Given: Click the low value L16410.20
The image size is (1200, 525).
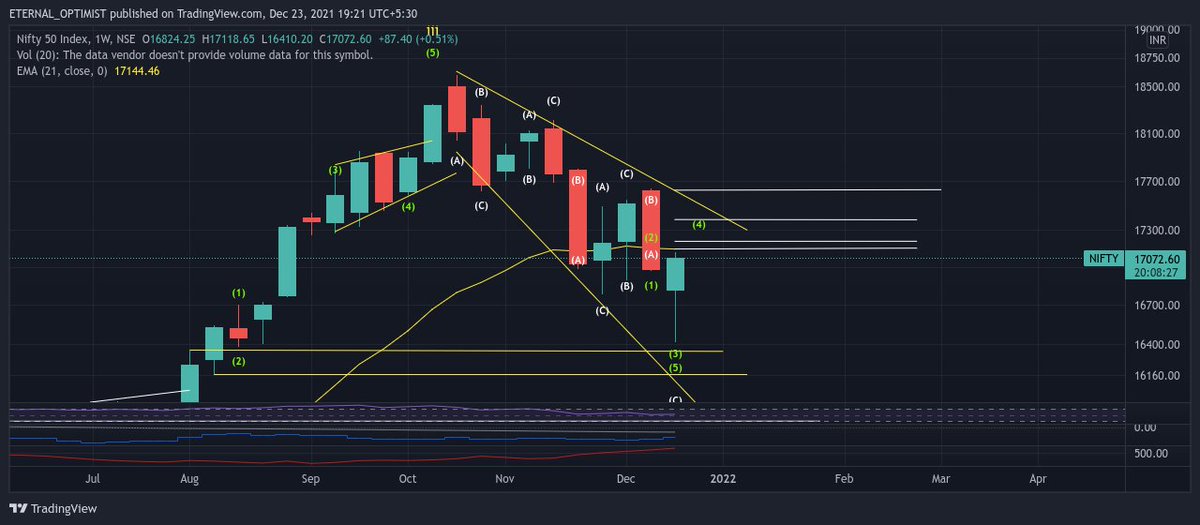Looking at the screenshot, I should [285, 40].
